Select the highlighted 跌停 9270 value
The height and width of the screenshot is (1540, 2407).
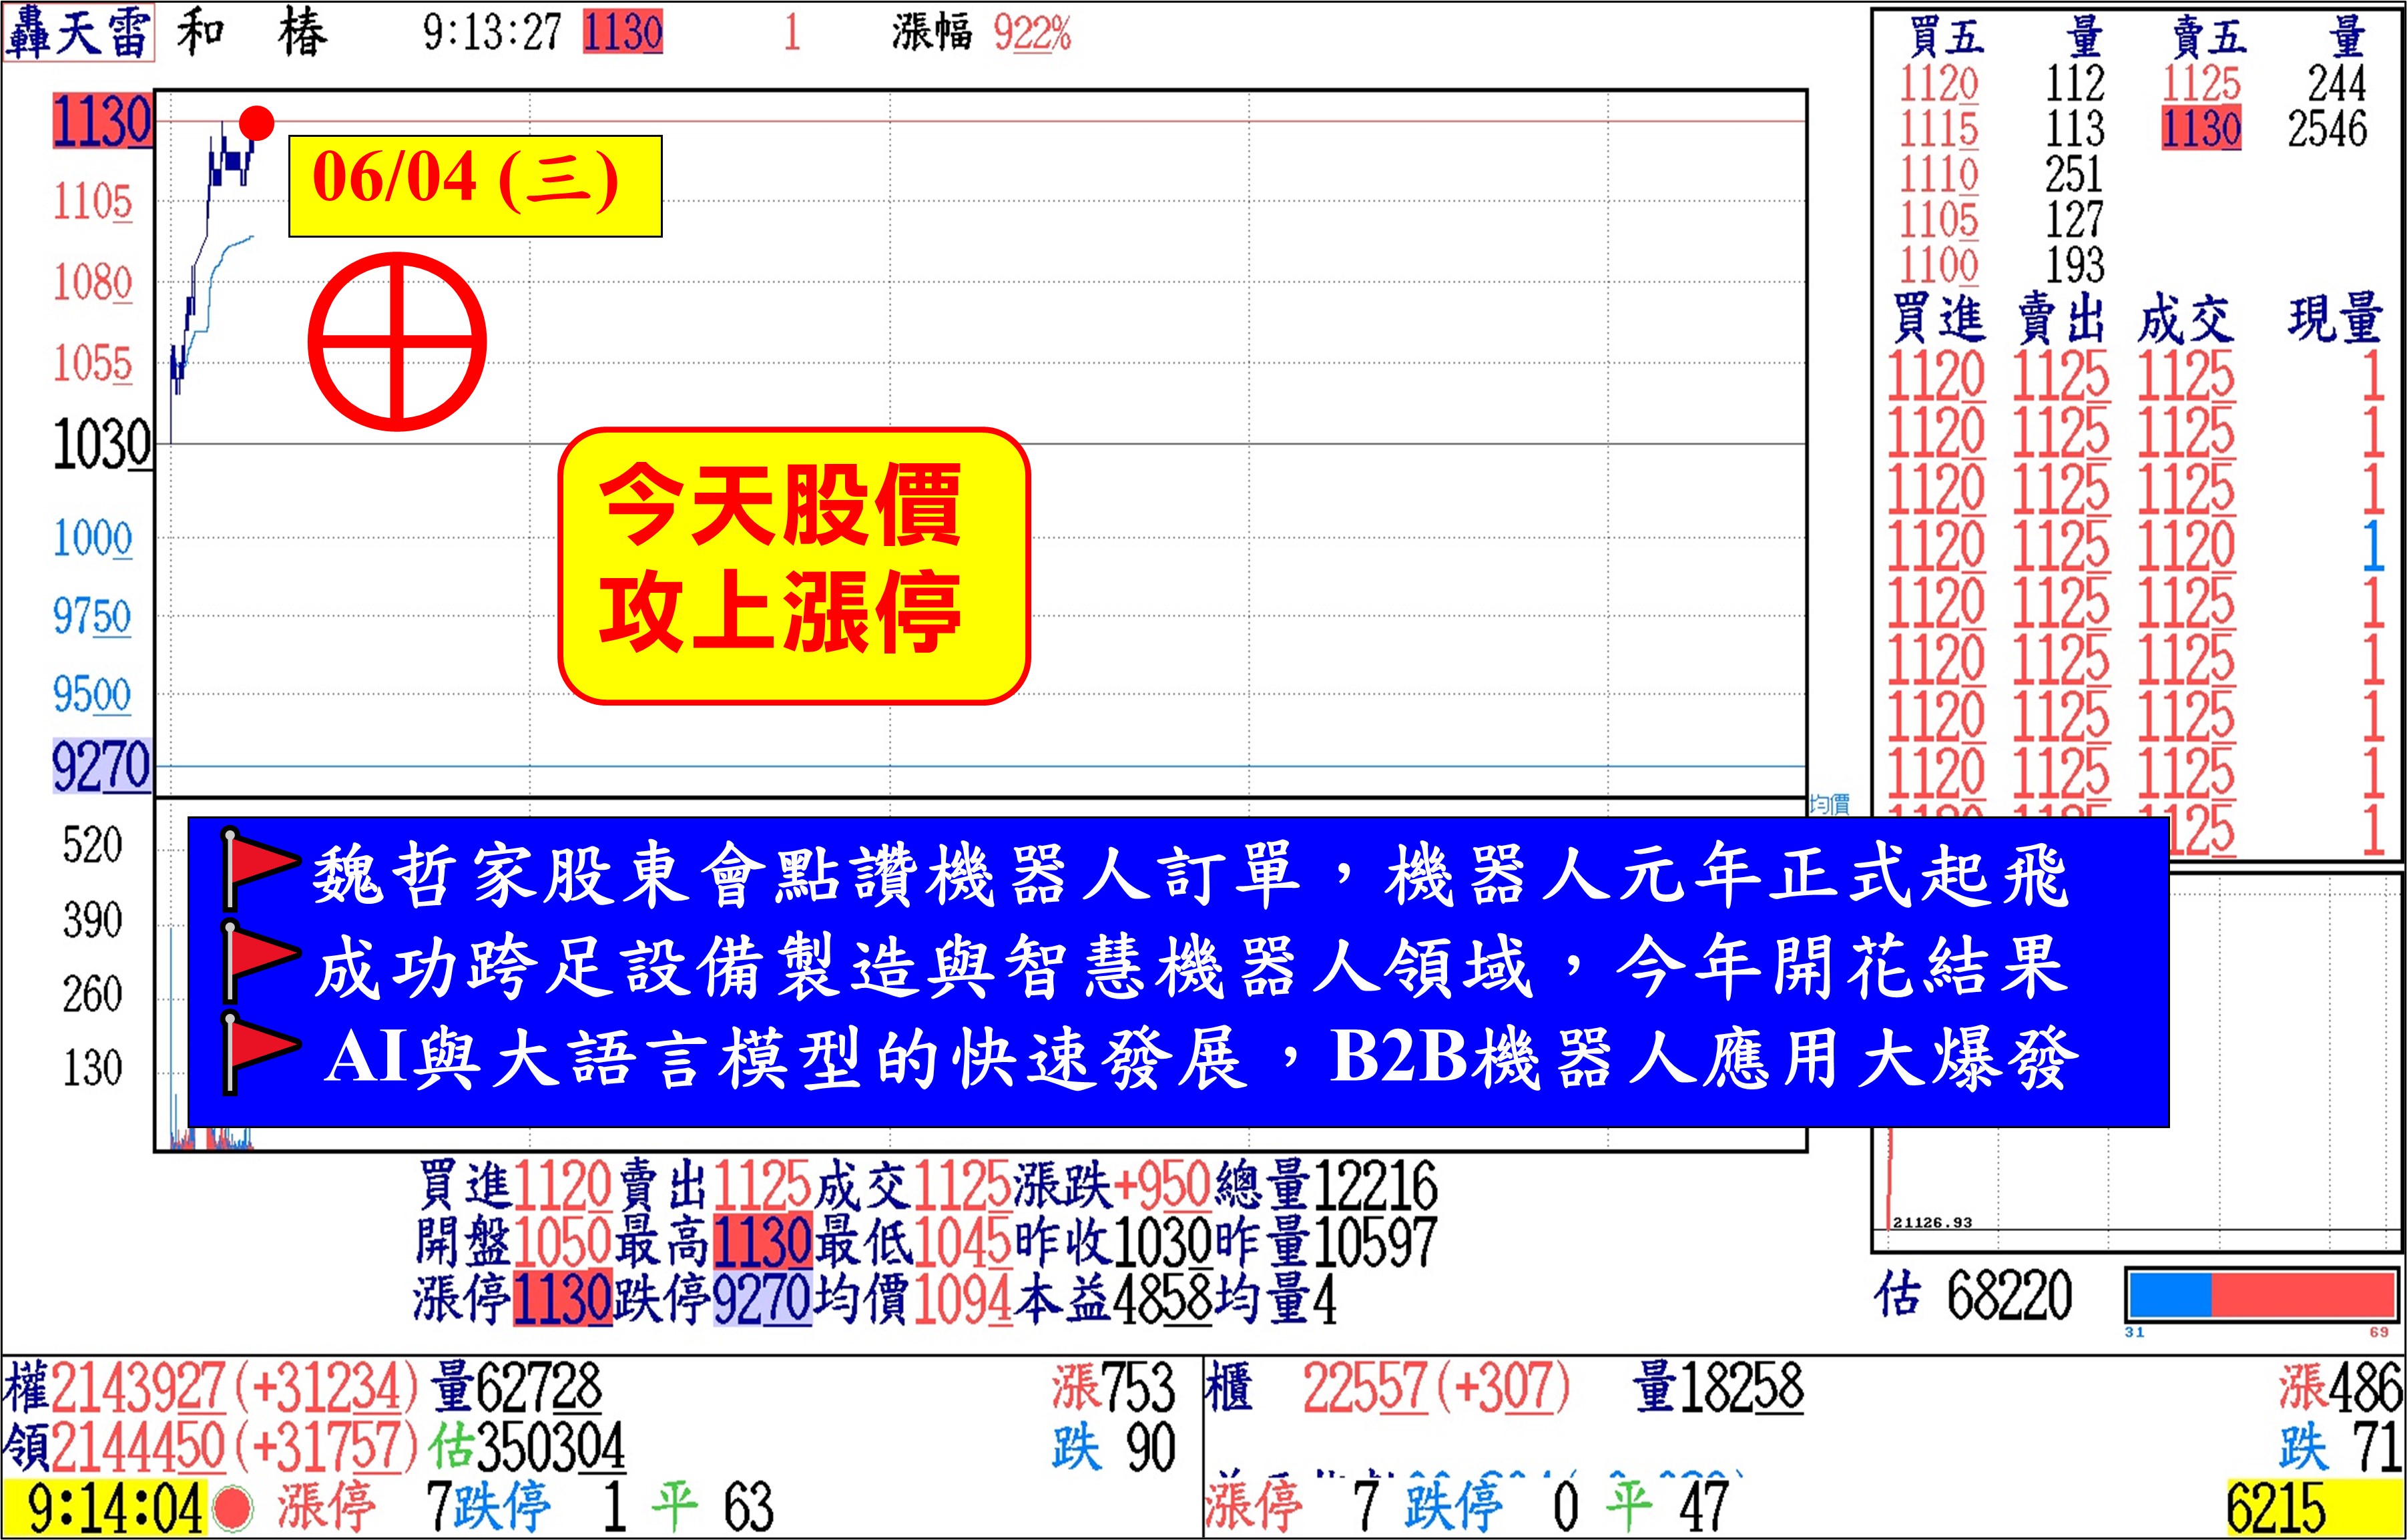tap(761, 1299)
